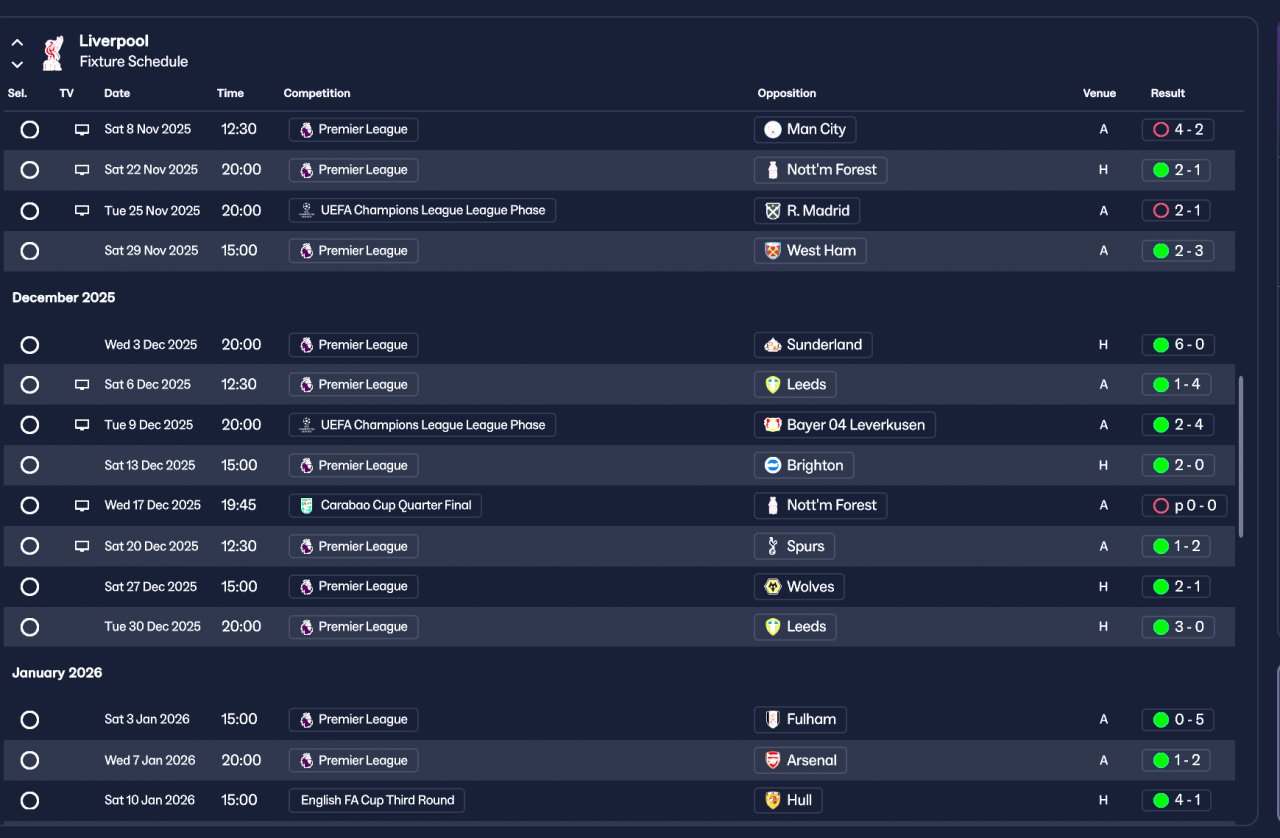Sort by the Competition column header
The width and height of the screenshot is (1280, 838).
(317, 94)
